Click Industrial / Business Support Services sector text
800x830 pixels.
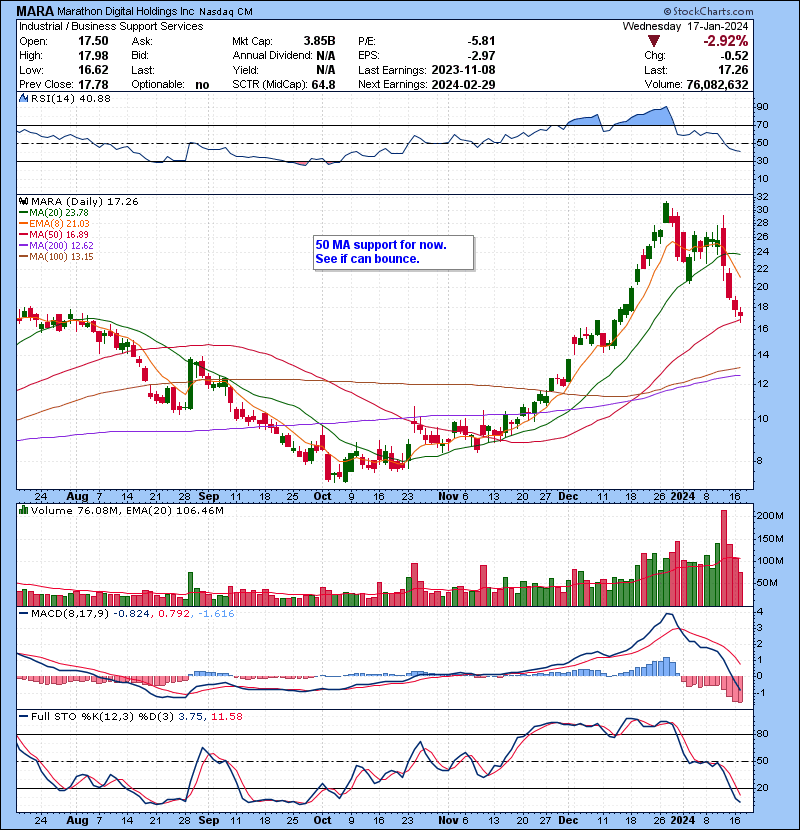click(x=111, y=26)
